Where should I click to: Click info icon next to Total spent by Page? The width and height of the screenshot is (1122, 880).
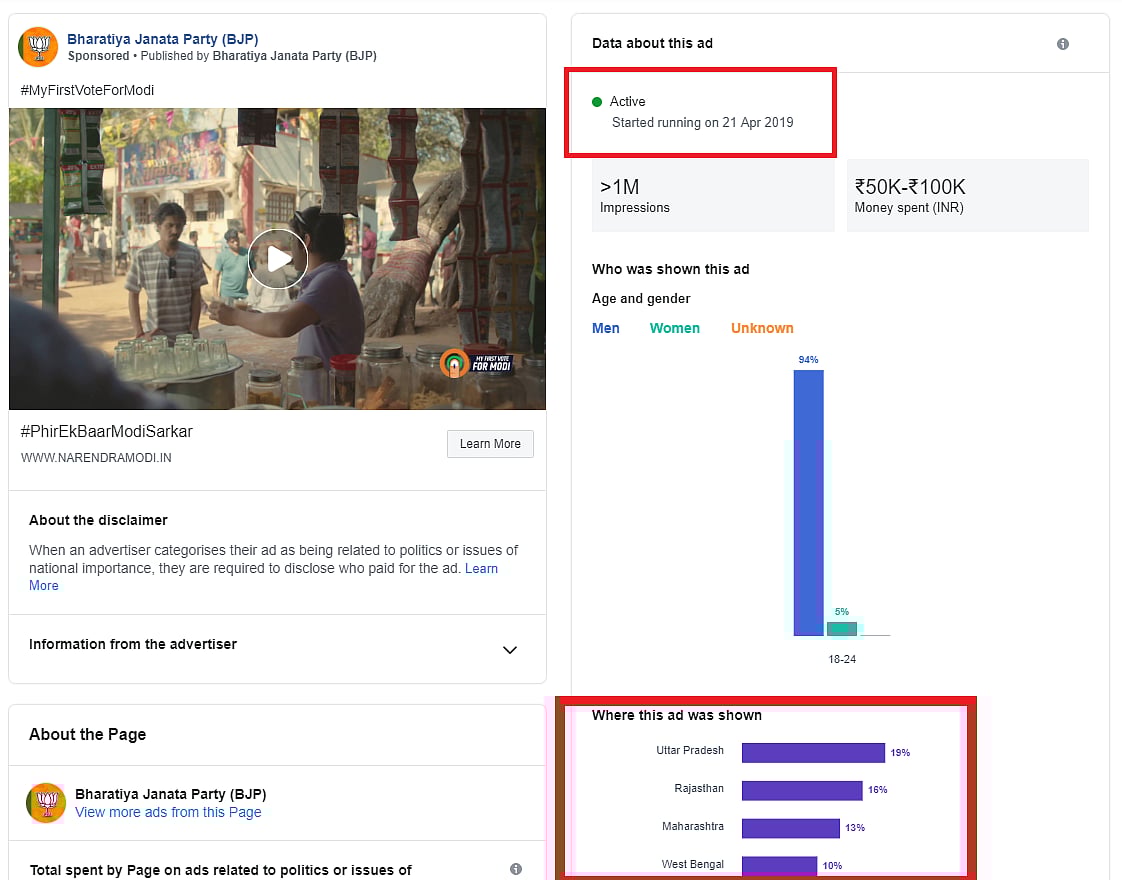coord(516,869)
